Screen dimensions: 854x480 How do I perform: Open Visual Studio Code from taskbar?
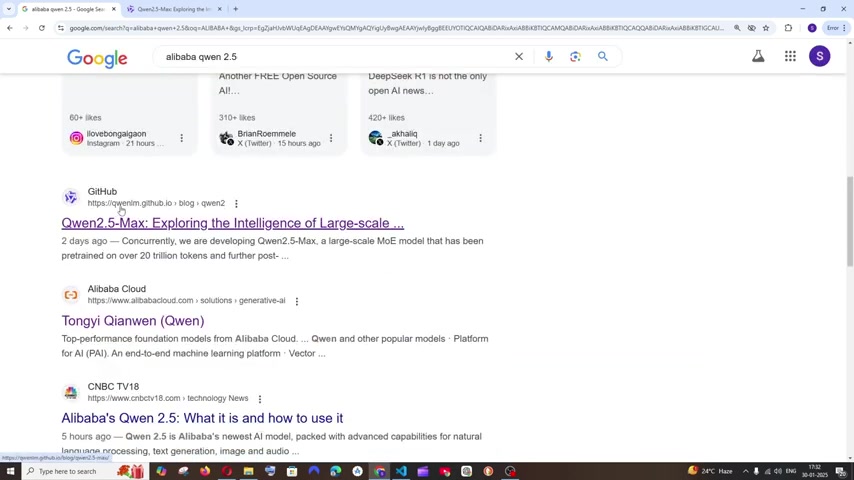pyautogui.click(x=401, y=471)
